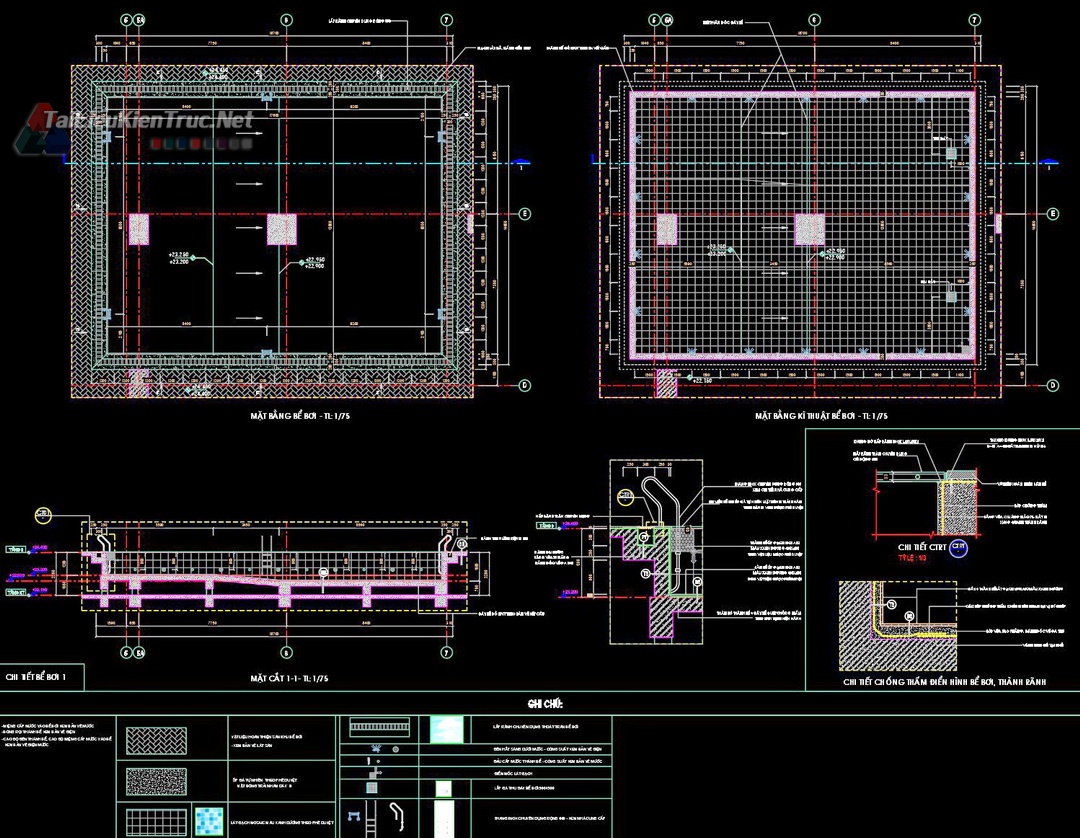Viewport: 1080px width, 838px height.
Task: Click grid axis bubble 7 above left plan
Action: tap(446, 20)
